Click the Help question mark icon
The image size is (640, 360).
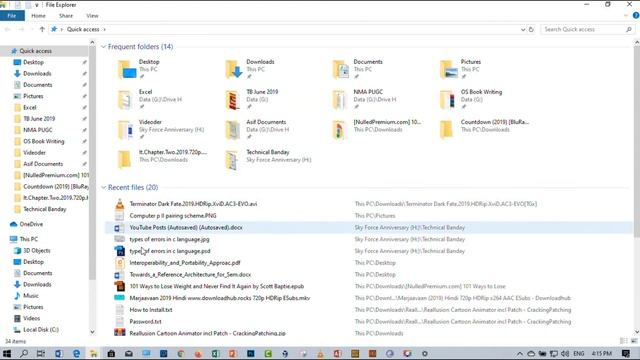coord(636,16)
